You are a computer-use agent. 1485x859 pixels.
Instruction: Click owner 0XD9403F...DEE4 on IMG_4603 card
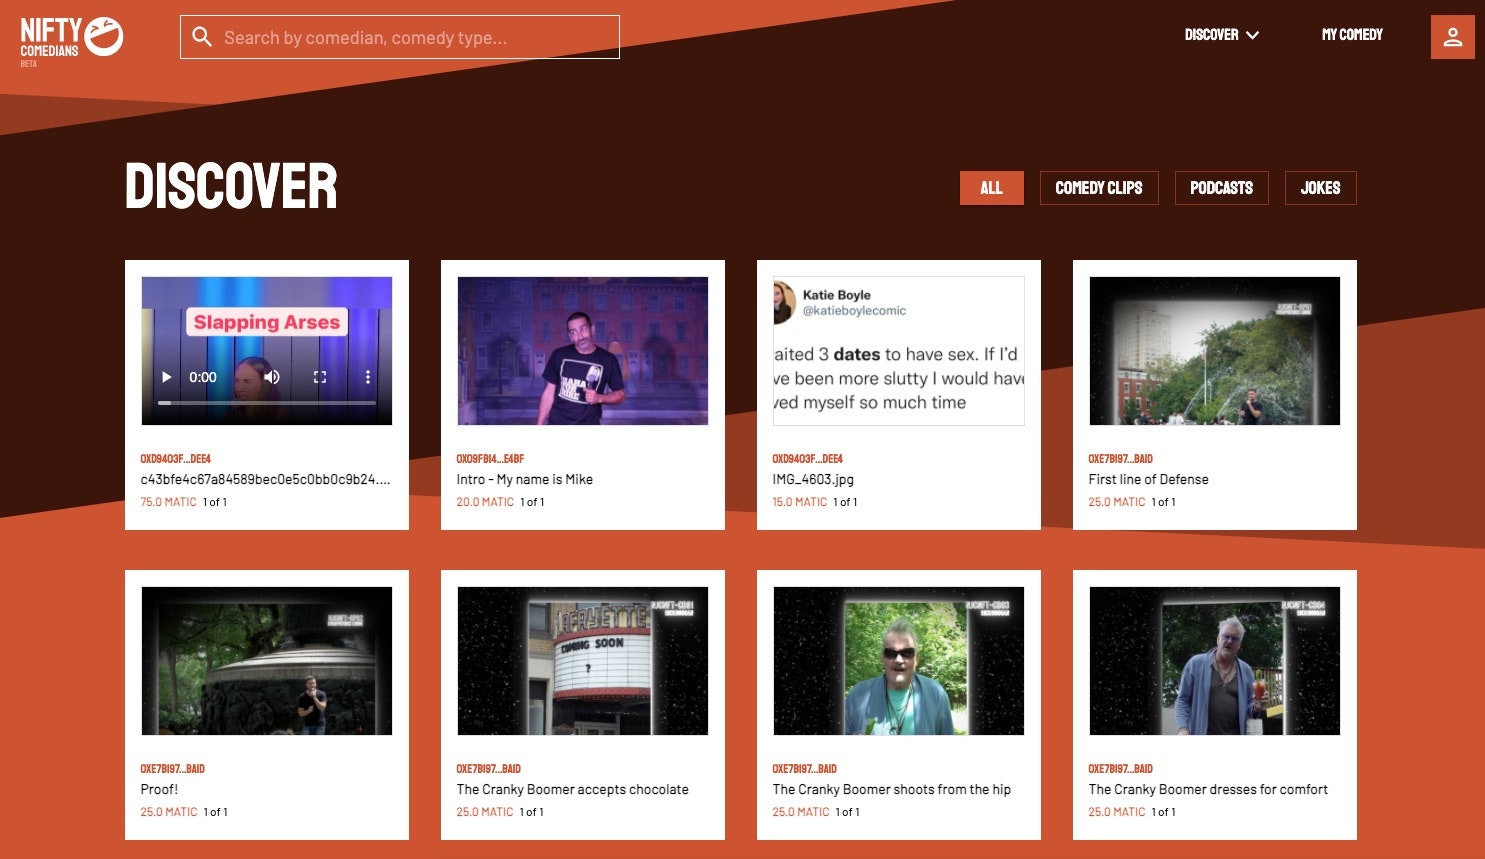point(807,459)
